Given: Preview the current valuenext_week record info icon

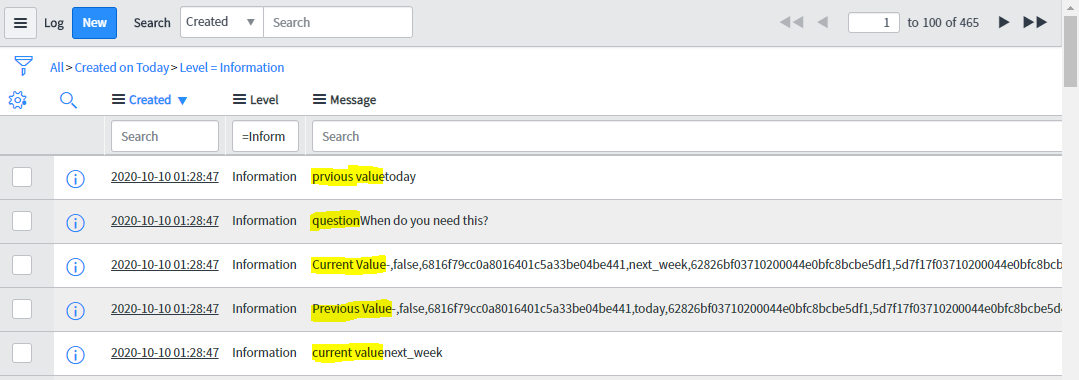Looking at the screenshot, I should pos(75,355).
